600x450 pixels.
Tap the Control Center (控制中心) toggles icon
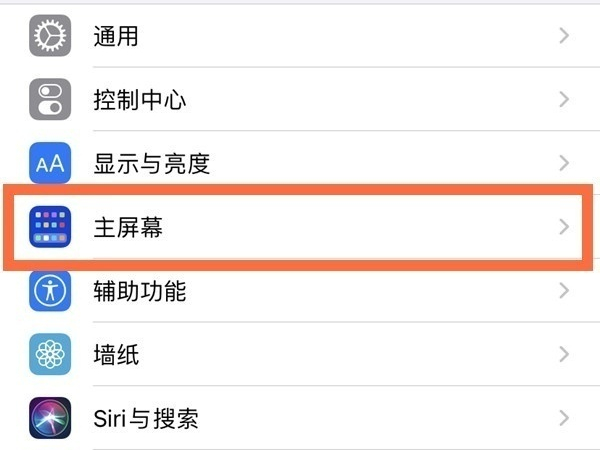point(50,100)
